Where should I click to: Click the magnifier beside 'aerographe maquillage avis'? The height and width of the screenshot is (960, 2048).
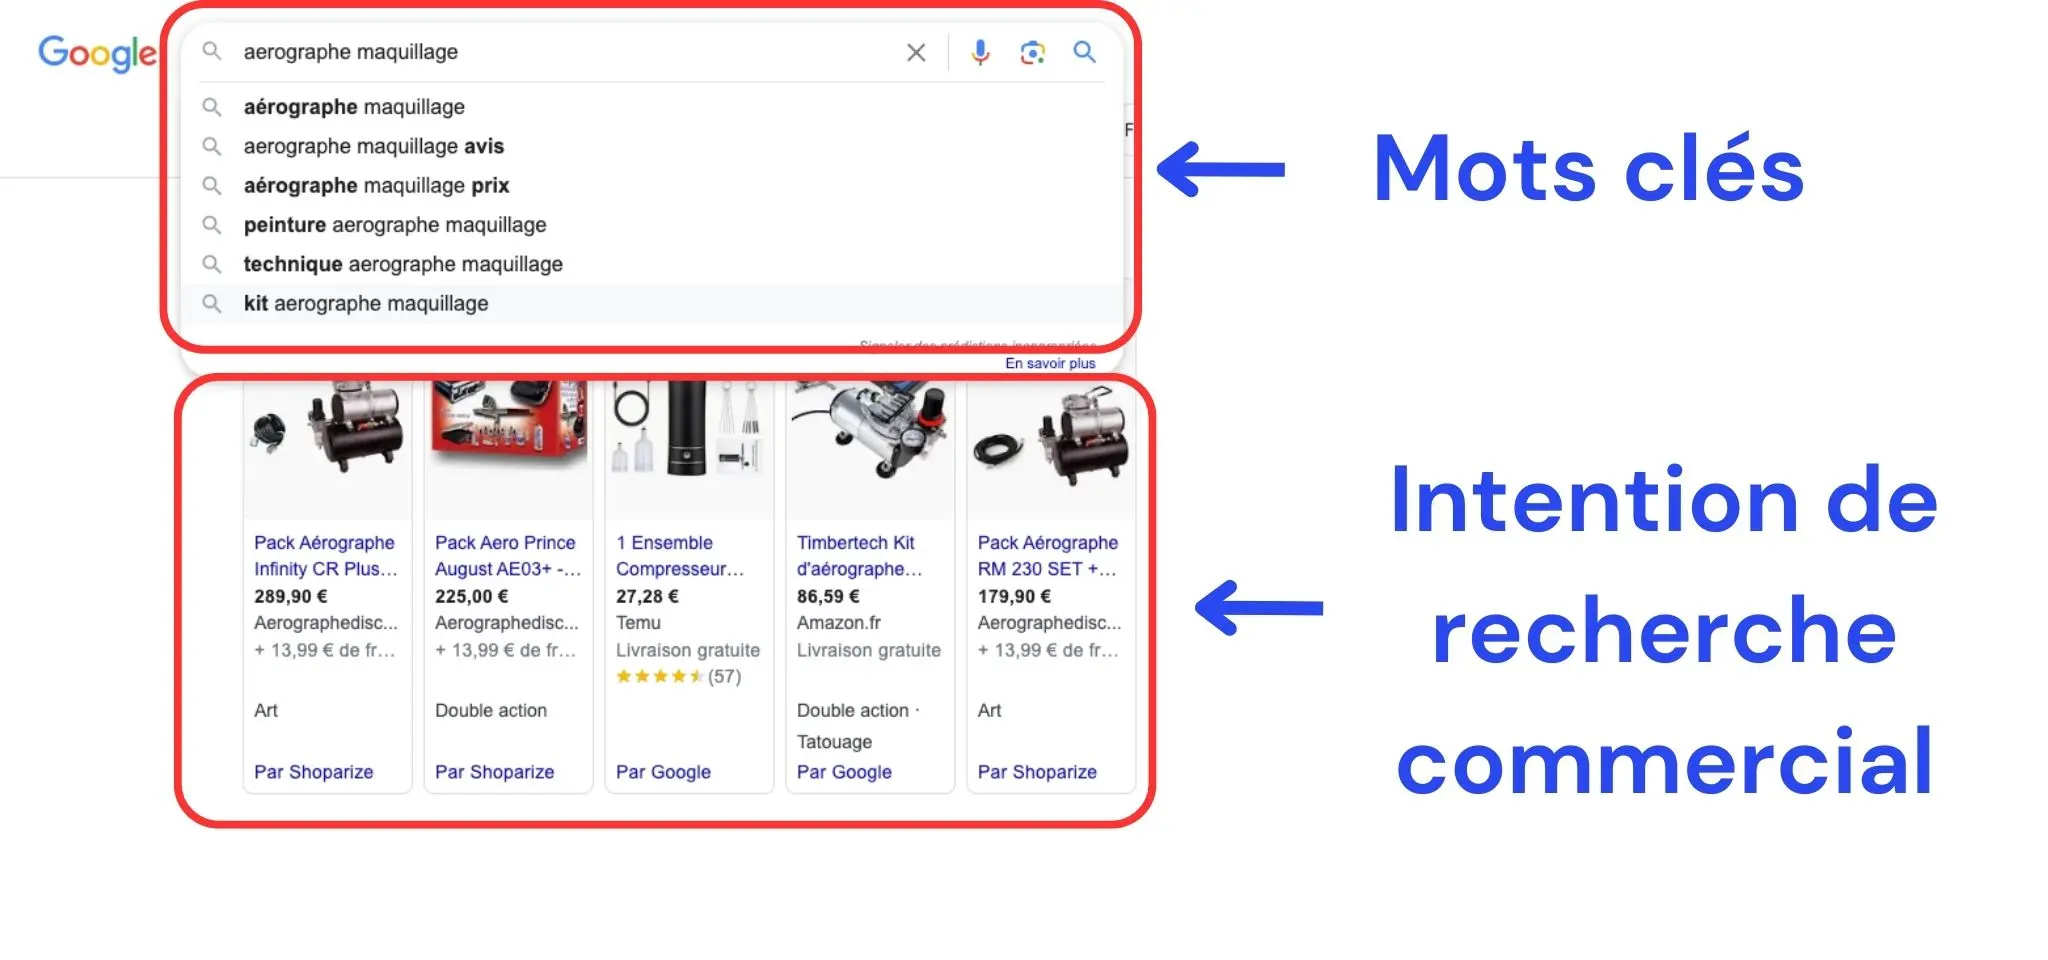point(212,146)
